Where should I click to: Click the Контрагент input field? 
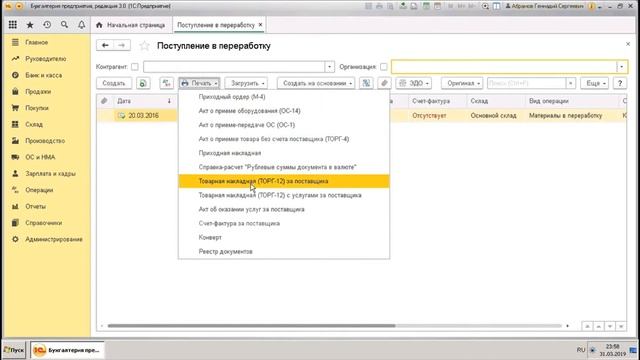pos(234,67)
